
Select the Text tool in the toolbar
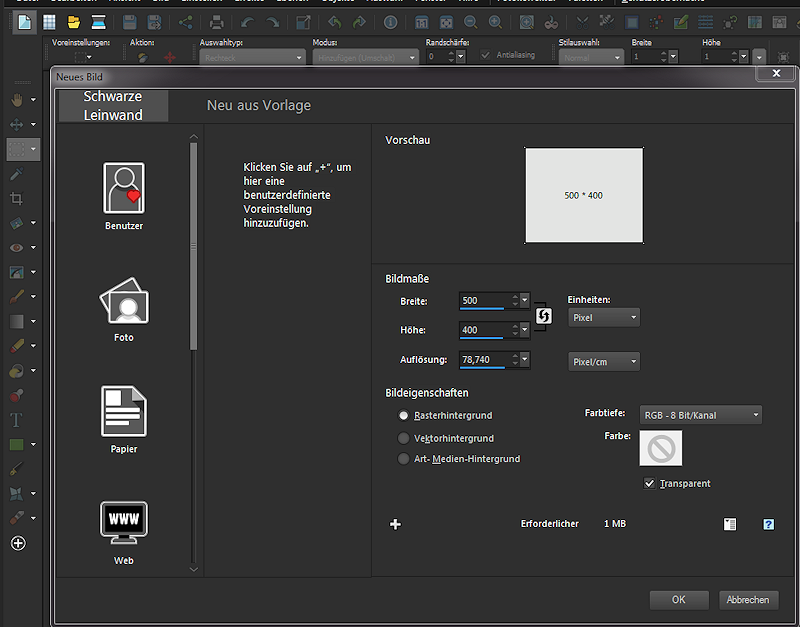click(16, 419)
